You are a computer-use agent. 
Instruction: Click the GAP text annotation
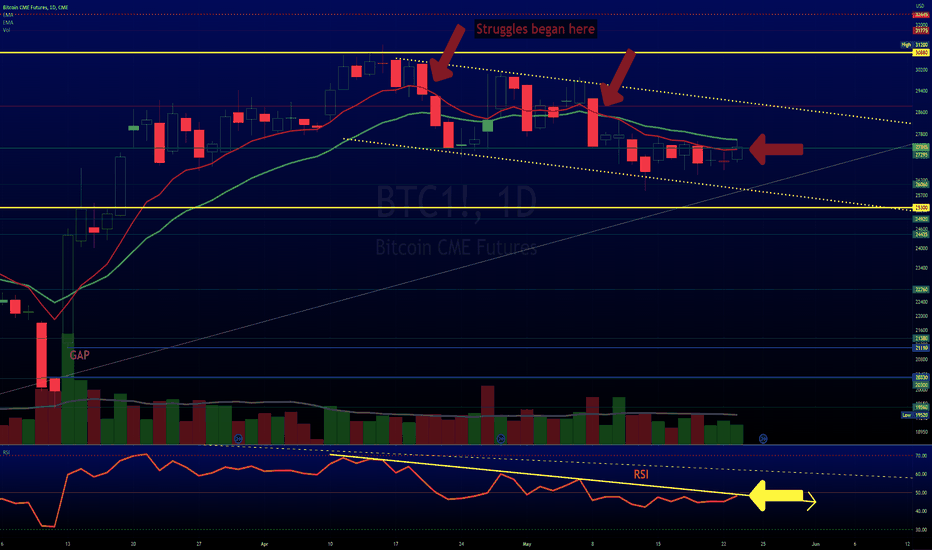tap(80, 355)
